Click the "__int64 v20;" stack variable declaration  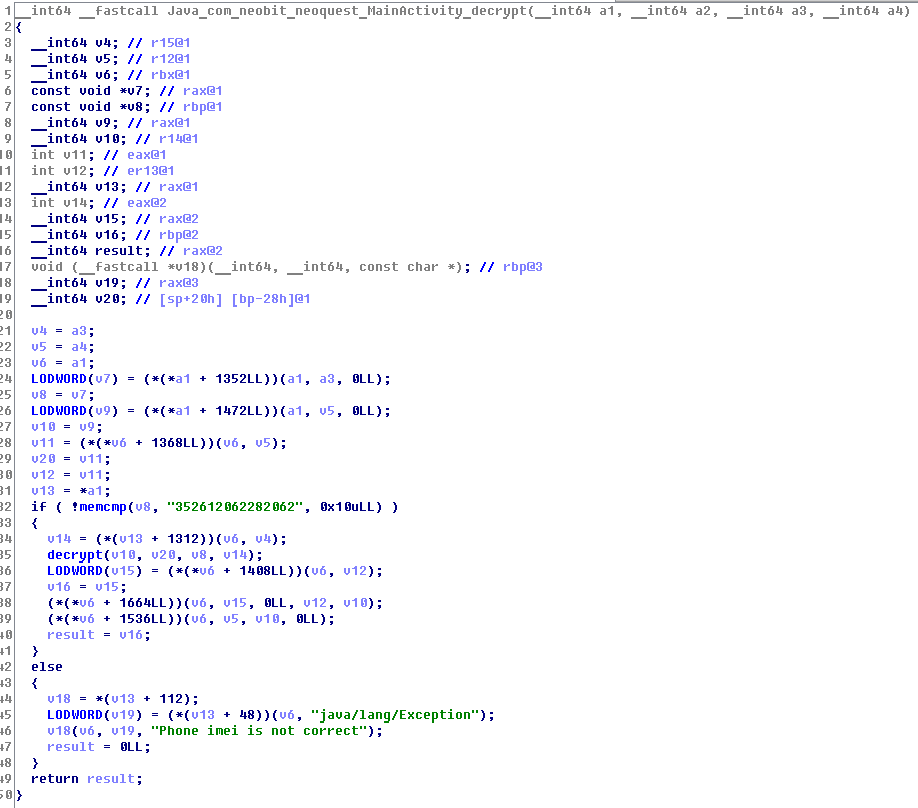point(79,299)
